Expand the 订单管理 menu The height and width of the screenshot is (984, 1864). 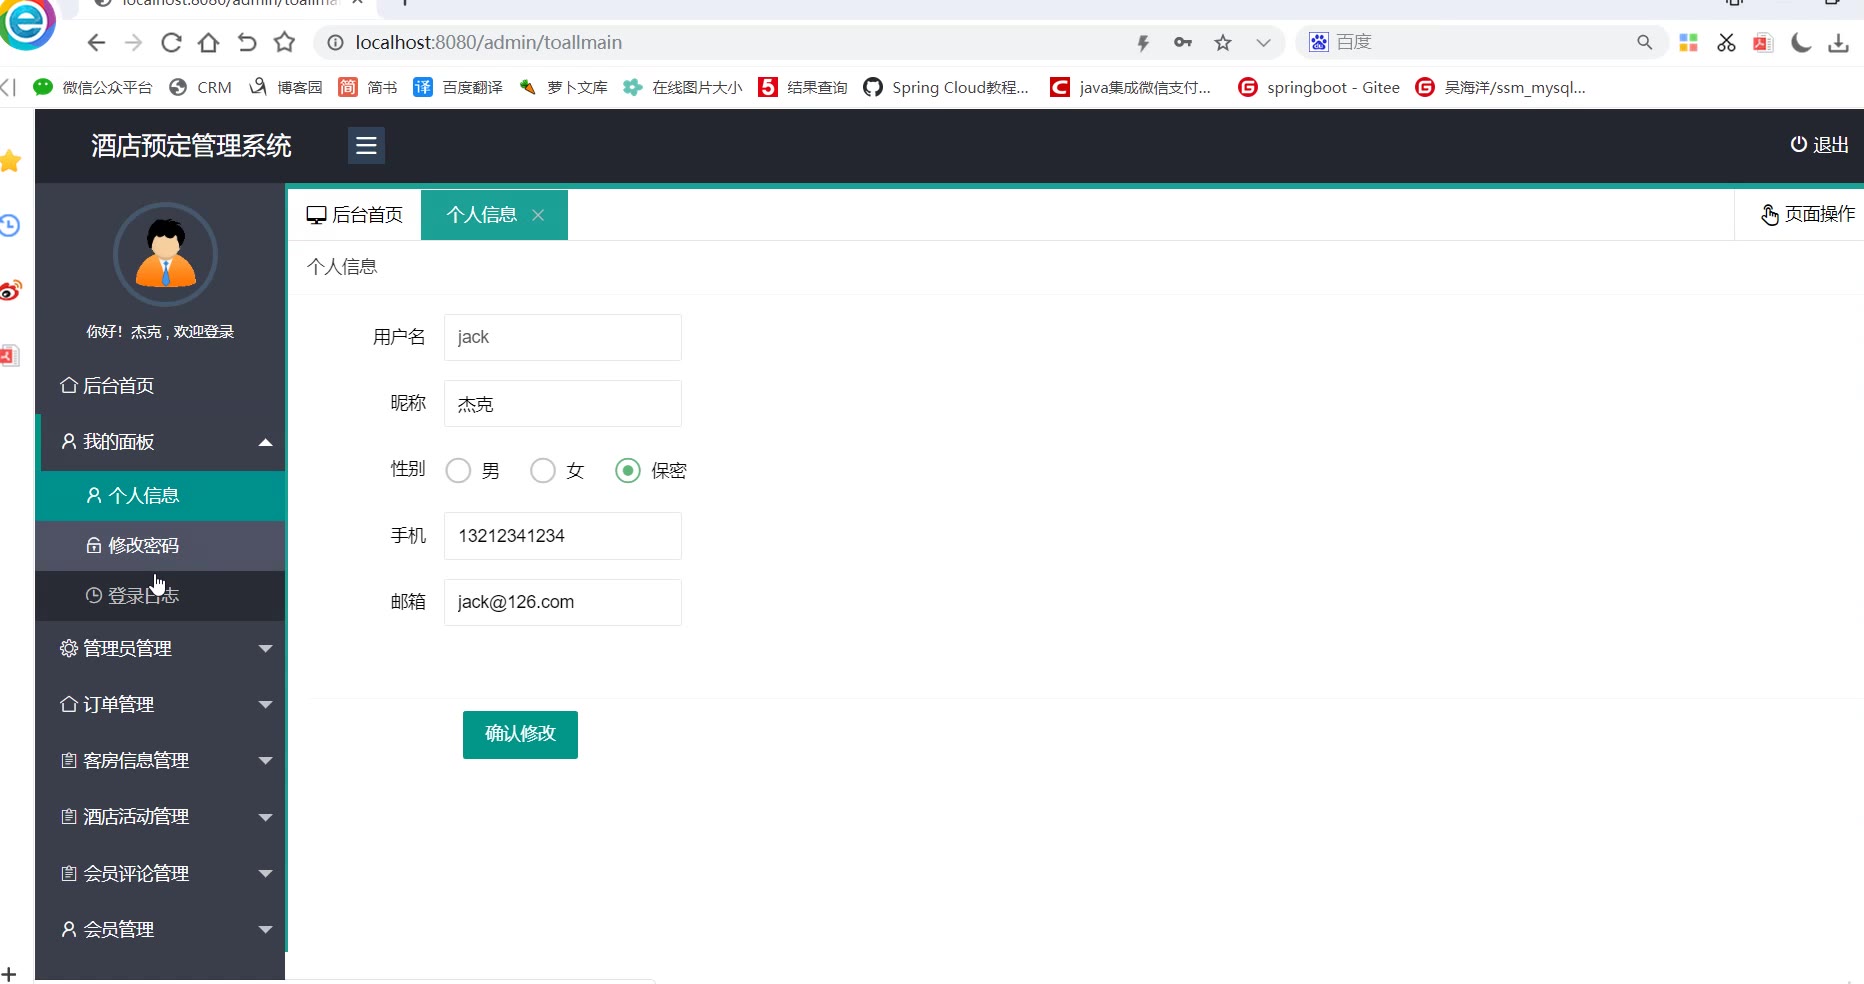[160, 705]
